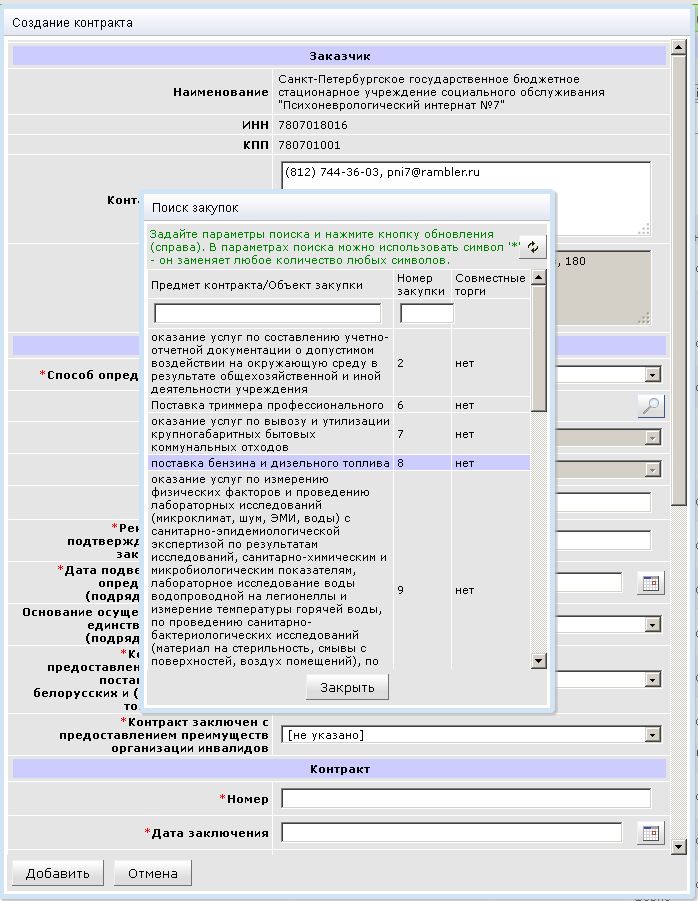Click procurement number 7 cell

422,434
